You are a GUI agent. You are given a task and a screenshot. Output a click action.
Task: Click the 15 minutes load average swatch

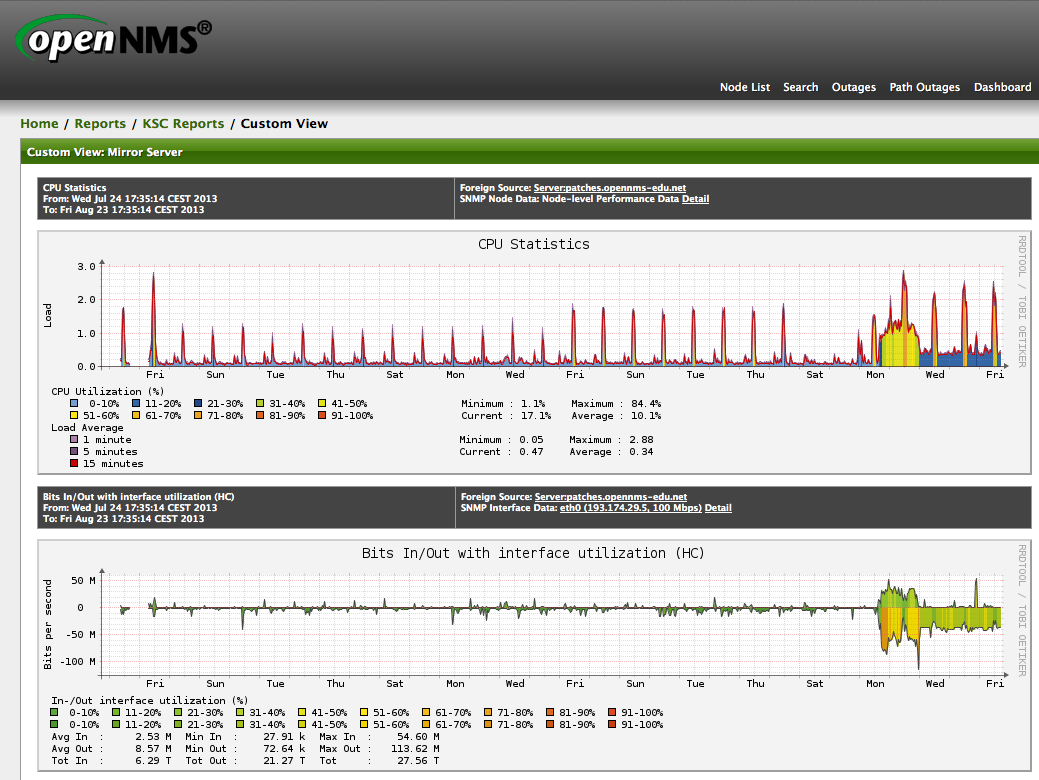click(x=73, y=463)
